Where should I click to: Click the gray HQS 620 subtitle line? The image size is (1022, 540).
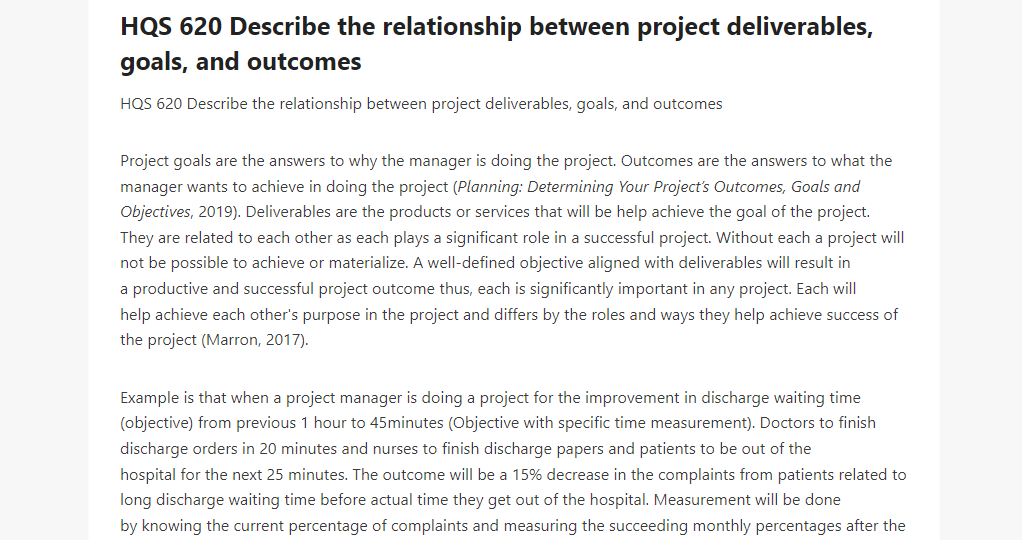(421, 104)
